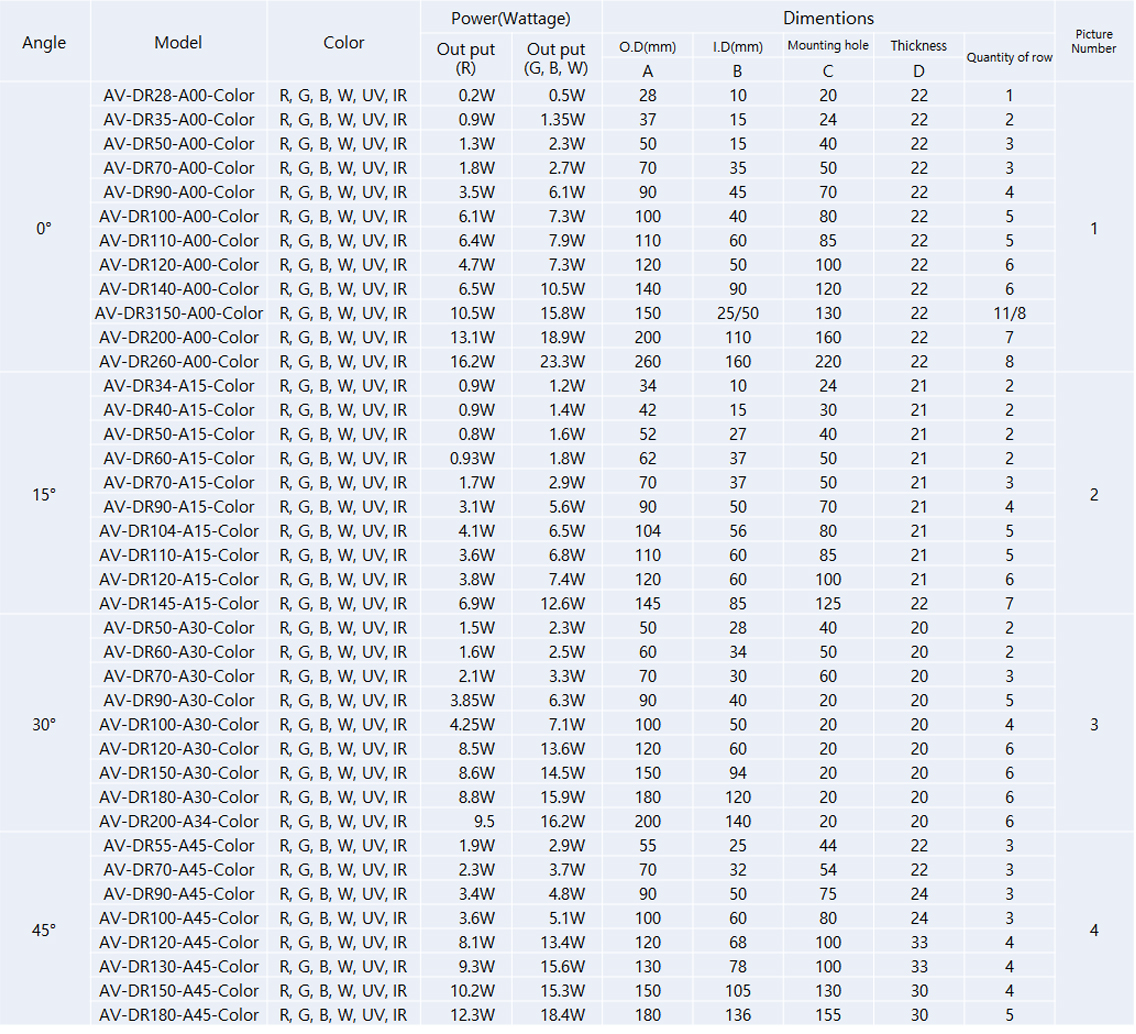Click the Model column header

coord(178,43)
